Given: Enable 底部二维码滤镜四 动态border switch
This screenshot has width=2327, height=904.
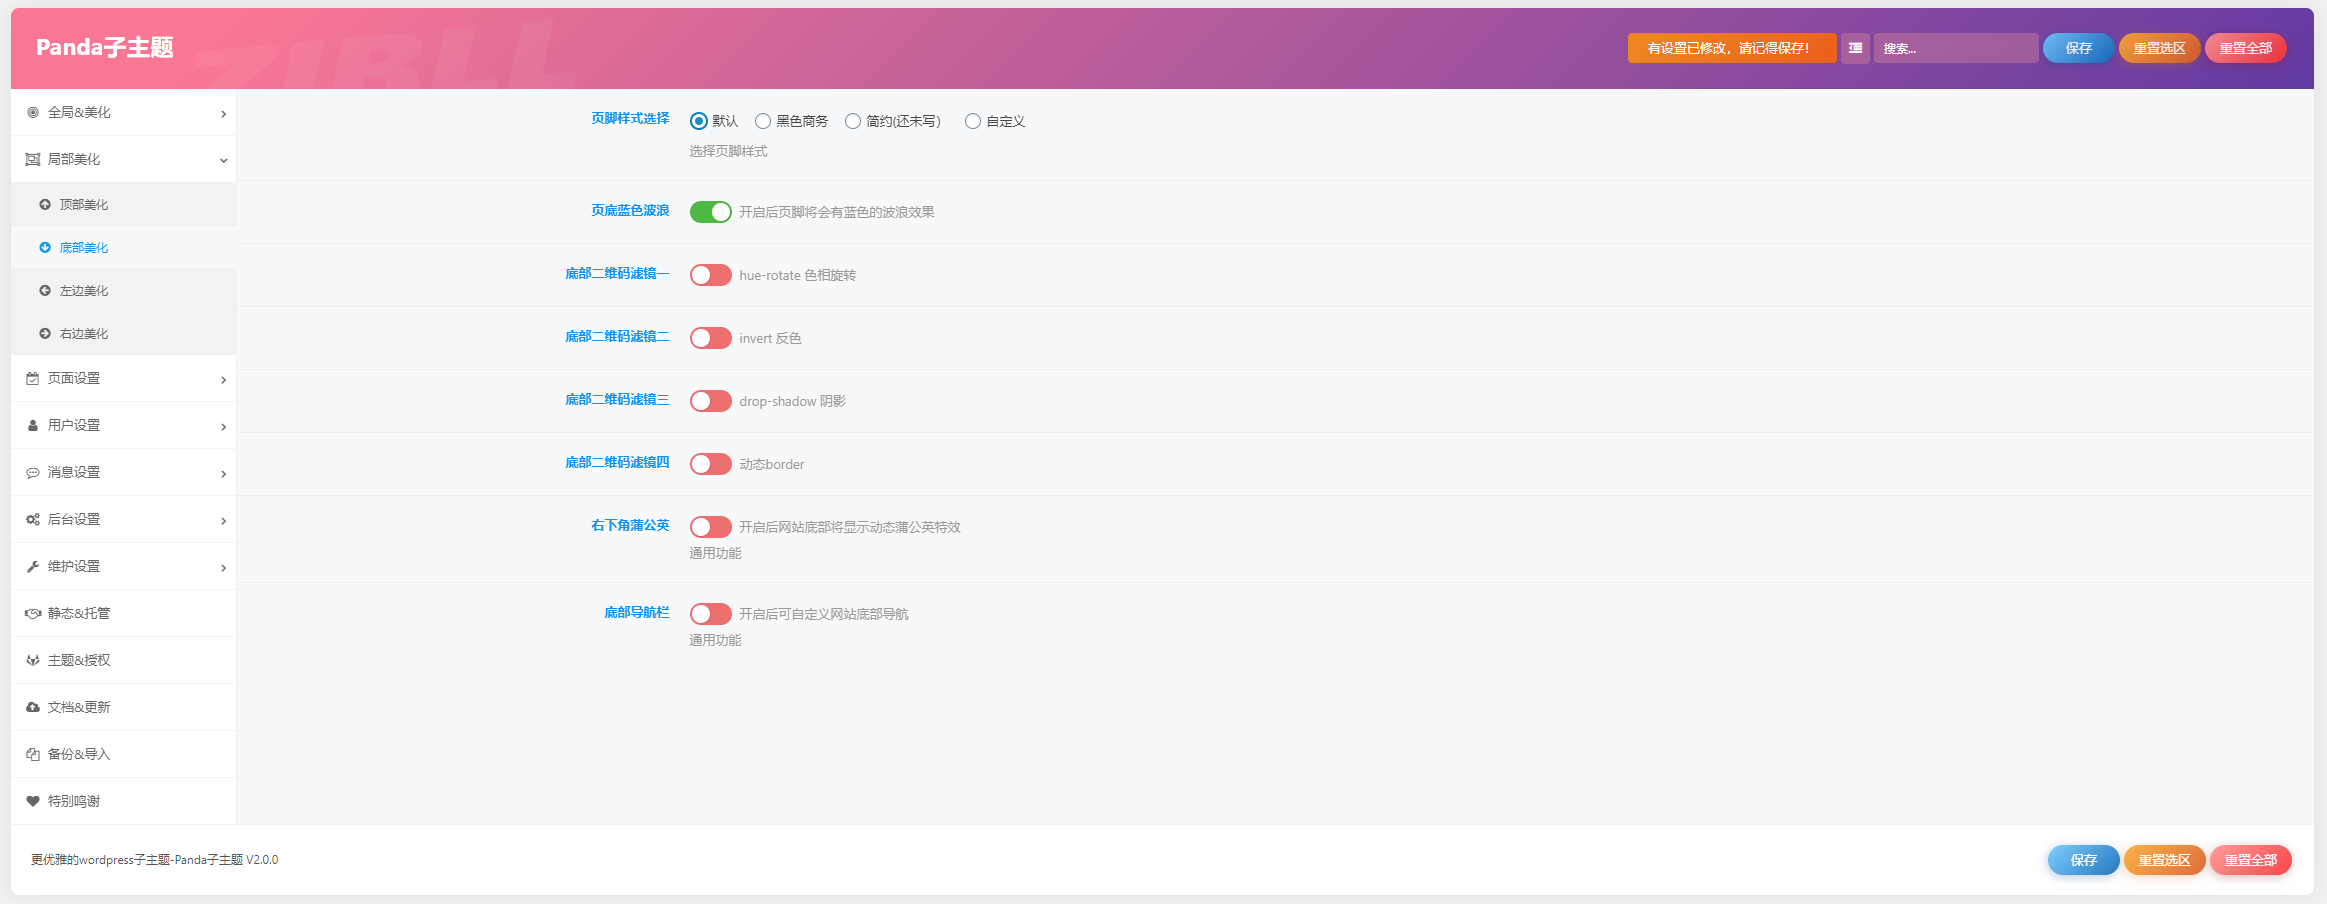Looking at the screenshot, I should [x=711, y=464].
